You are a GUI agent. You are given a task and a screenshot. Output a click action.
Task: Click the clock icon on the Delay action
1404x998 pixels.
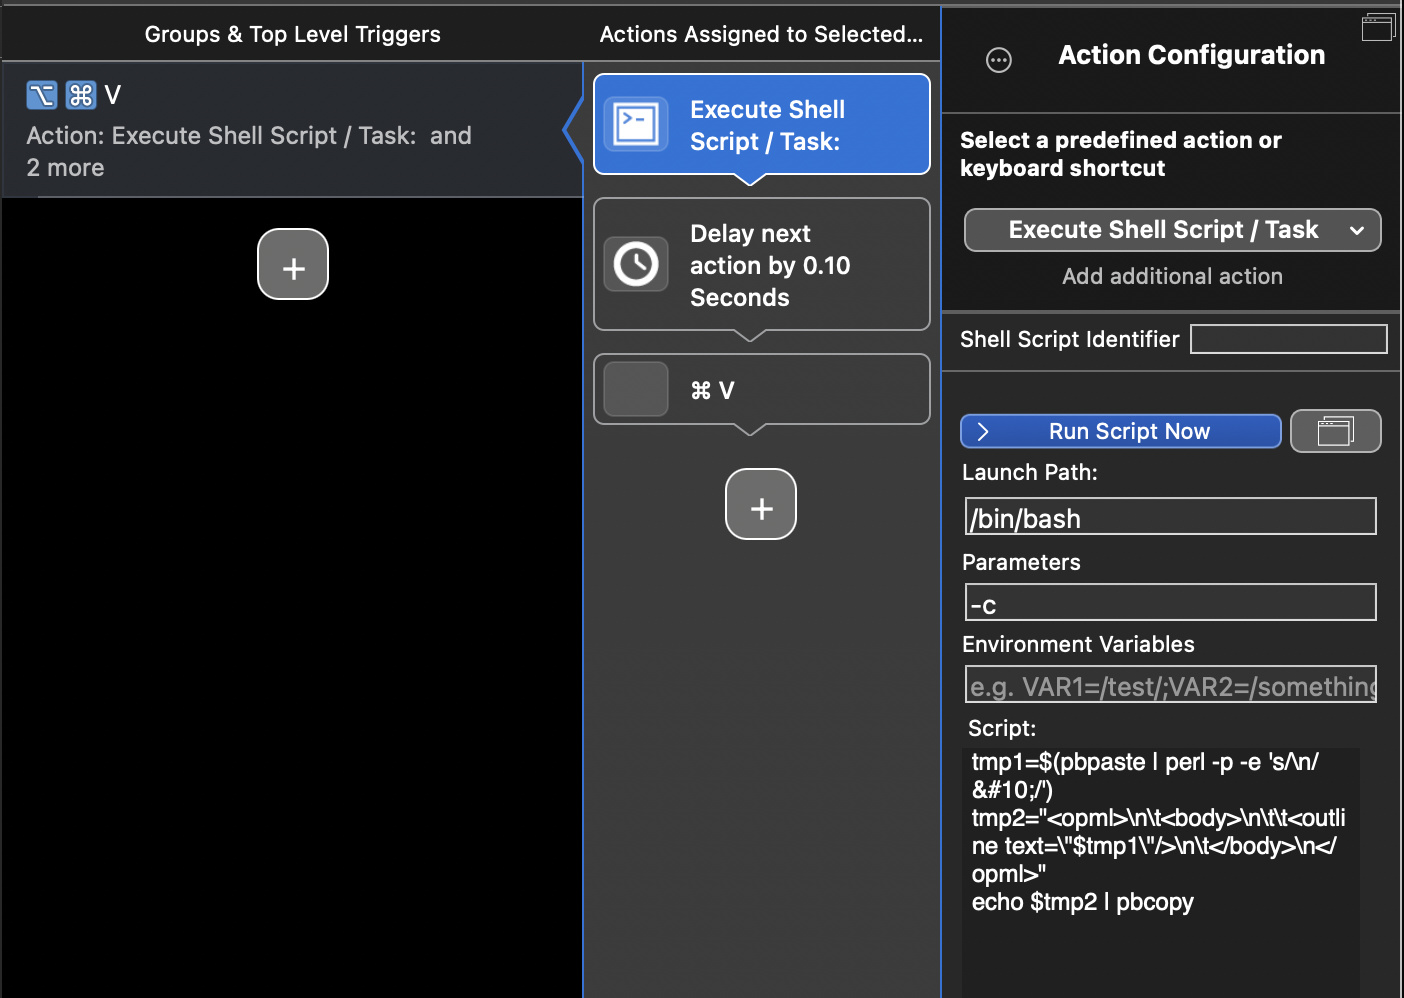(636, 264)
